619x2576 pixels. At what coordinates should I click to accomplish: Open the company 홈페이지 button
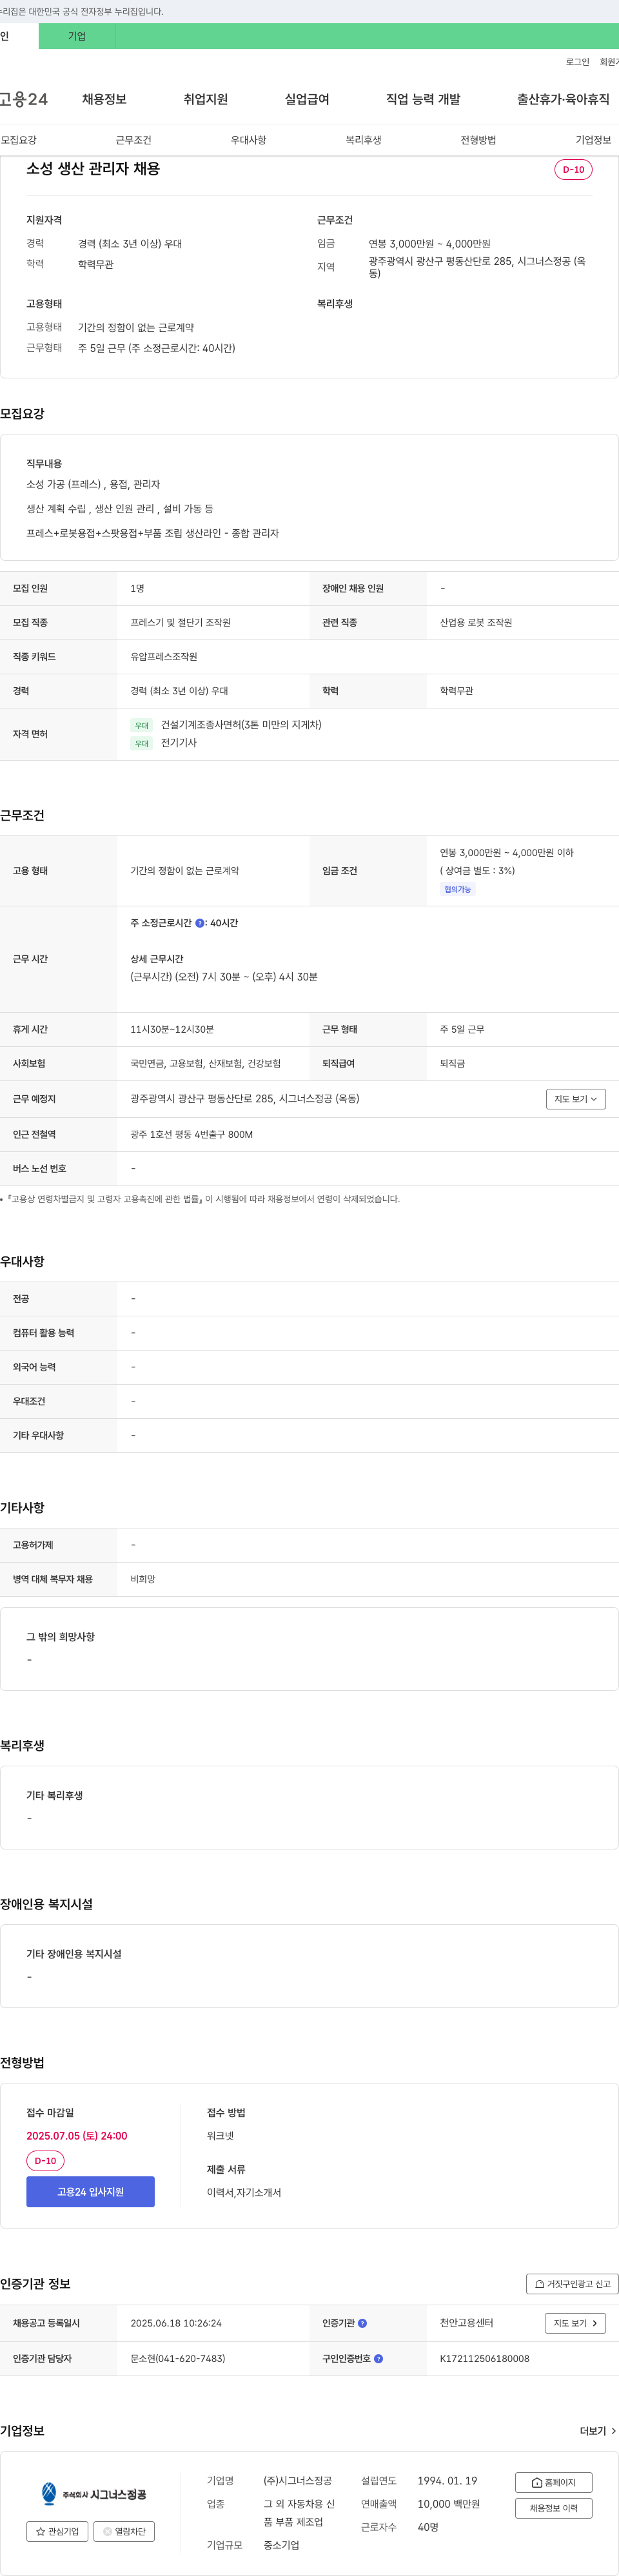(553, 2482)
